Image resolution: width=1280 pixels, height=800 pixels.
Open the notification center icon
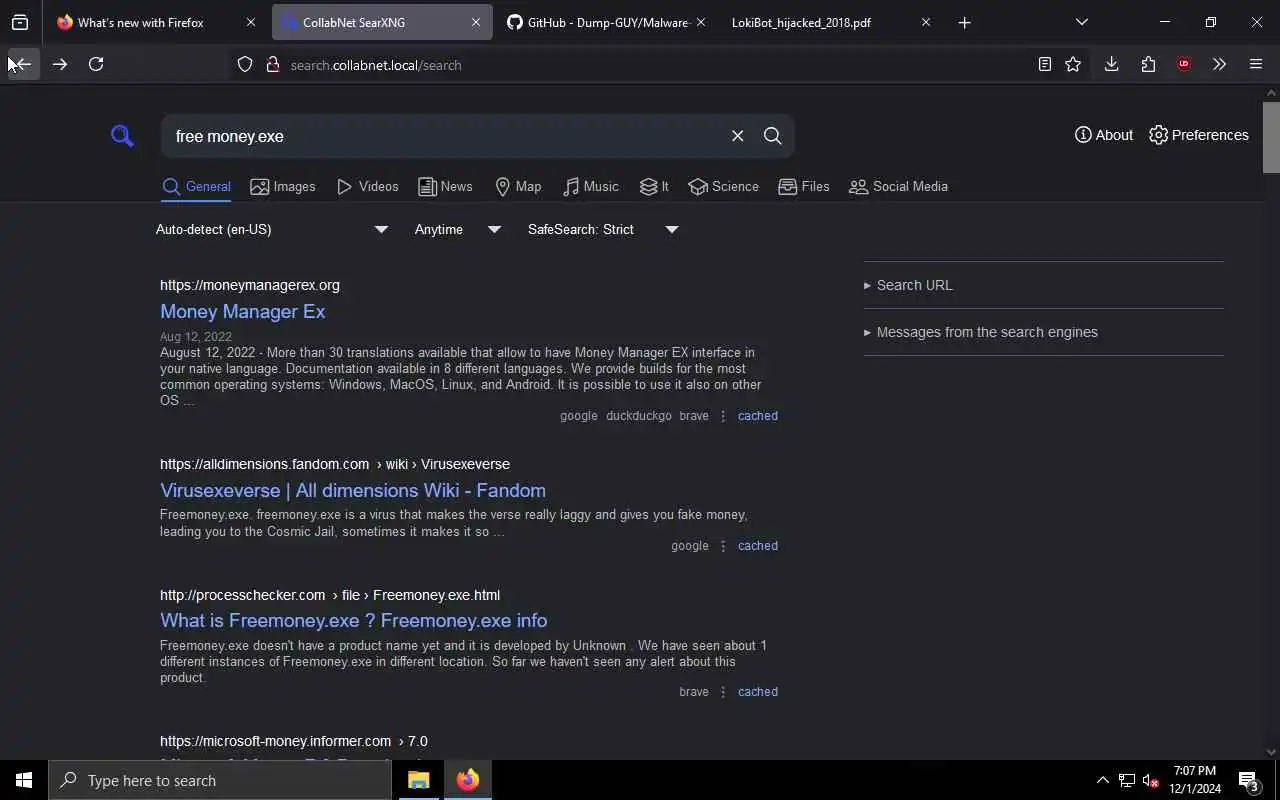1249,780
